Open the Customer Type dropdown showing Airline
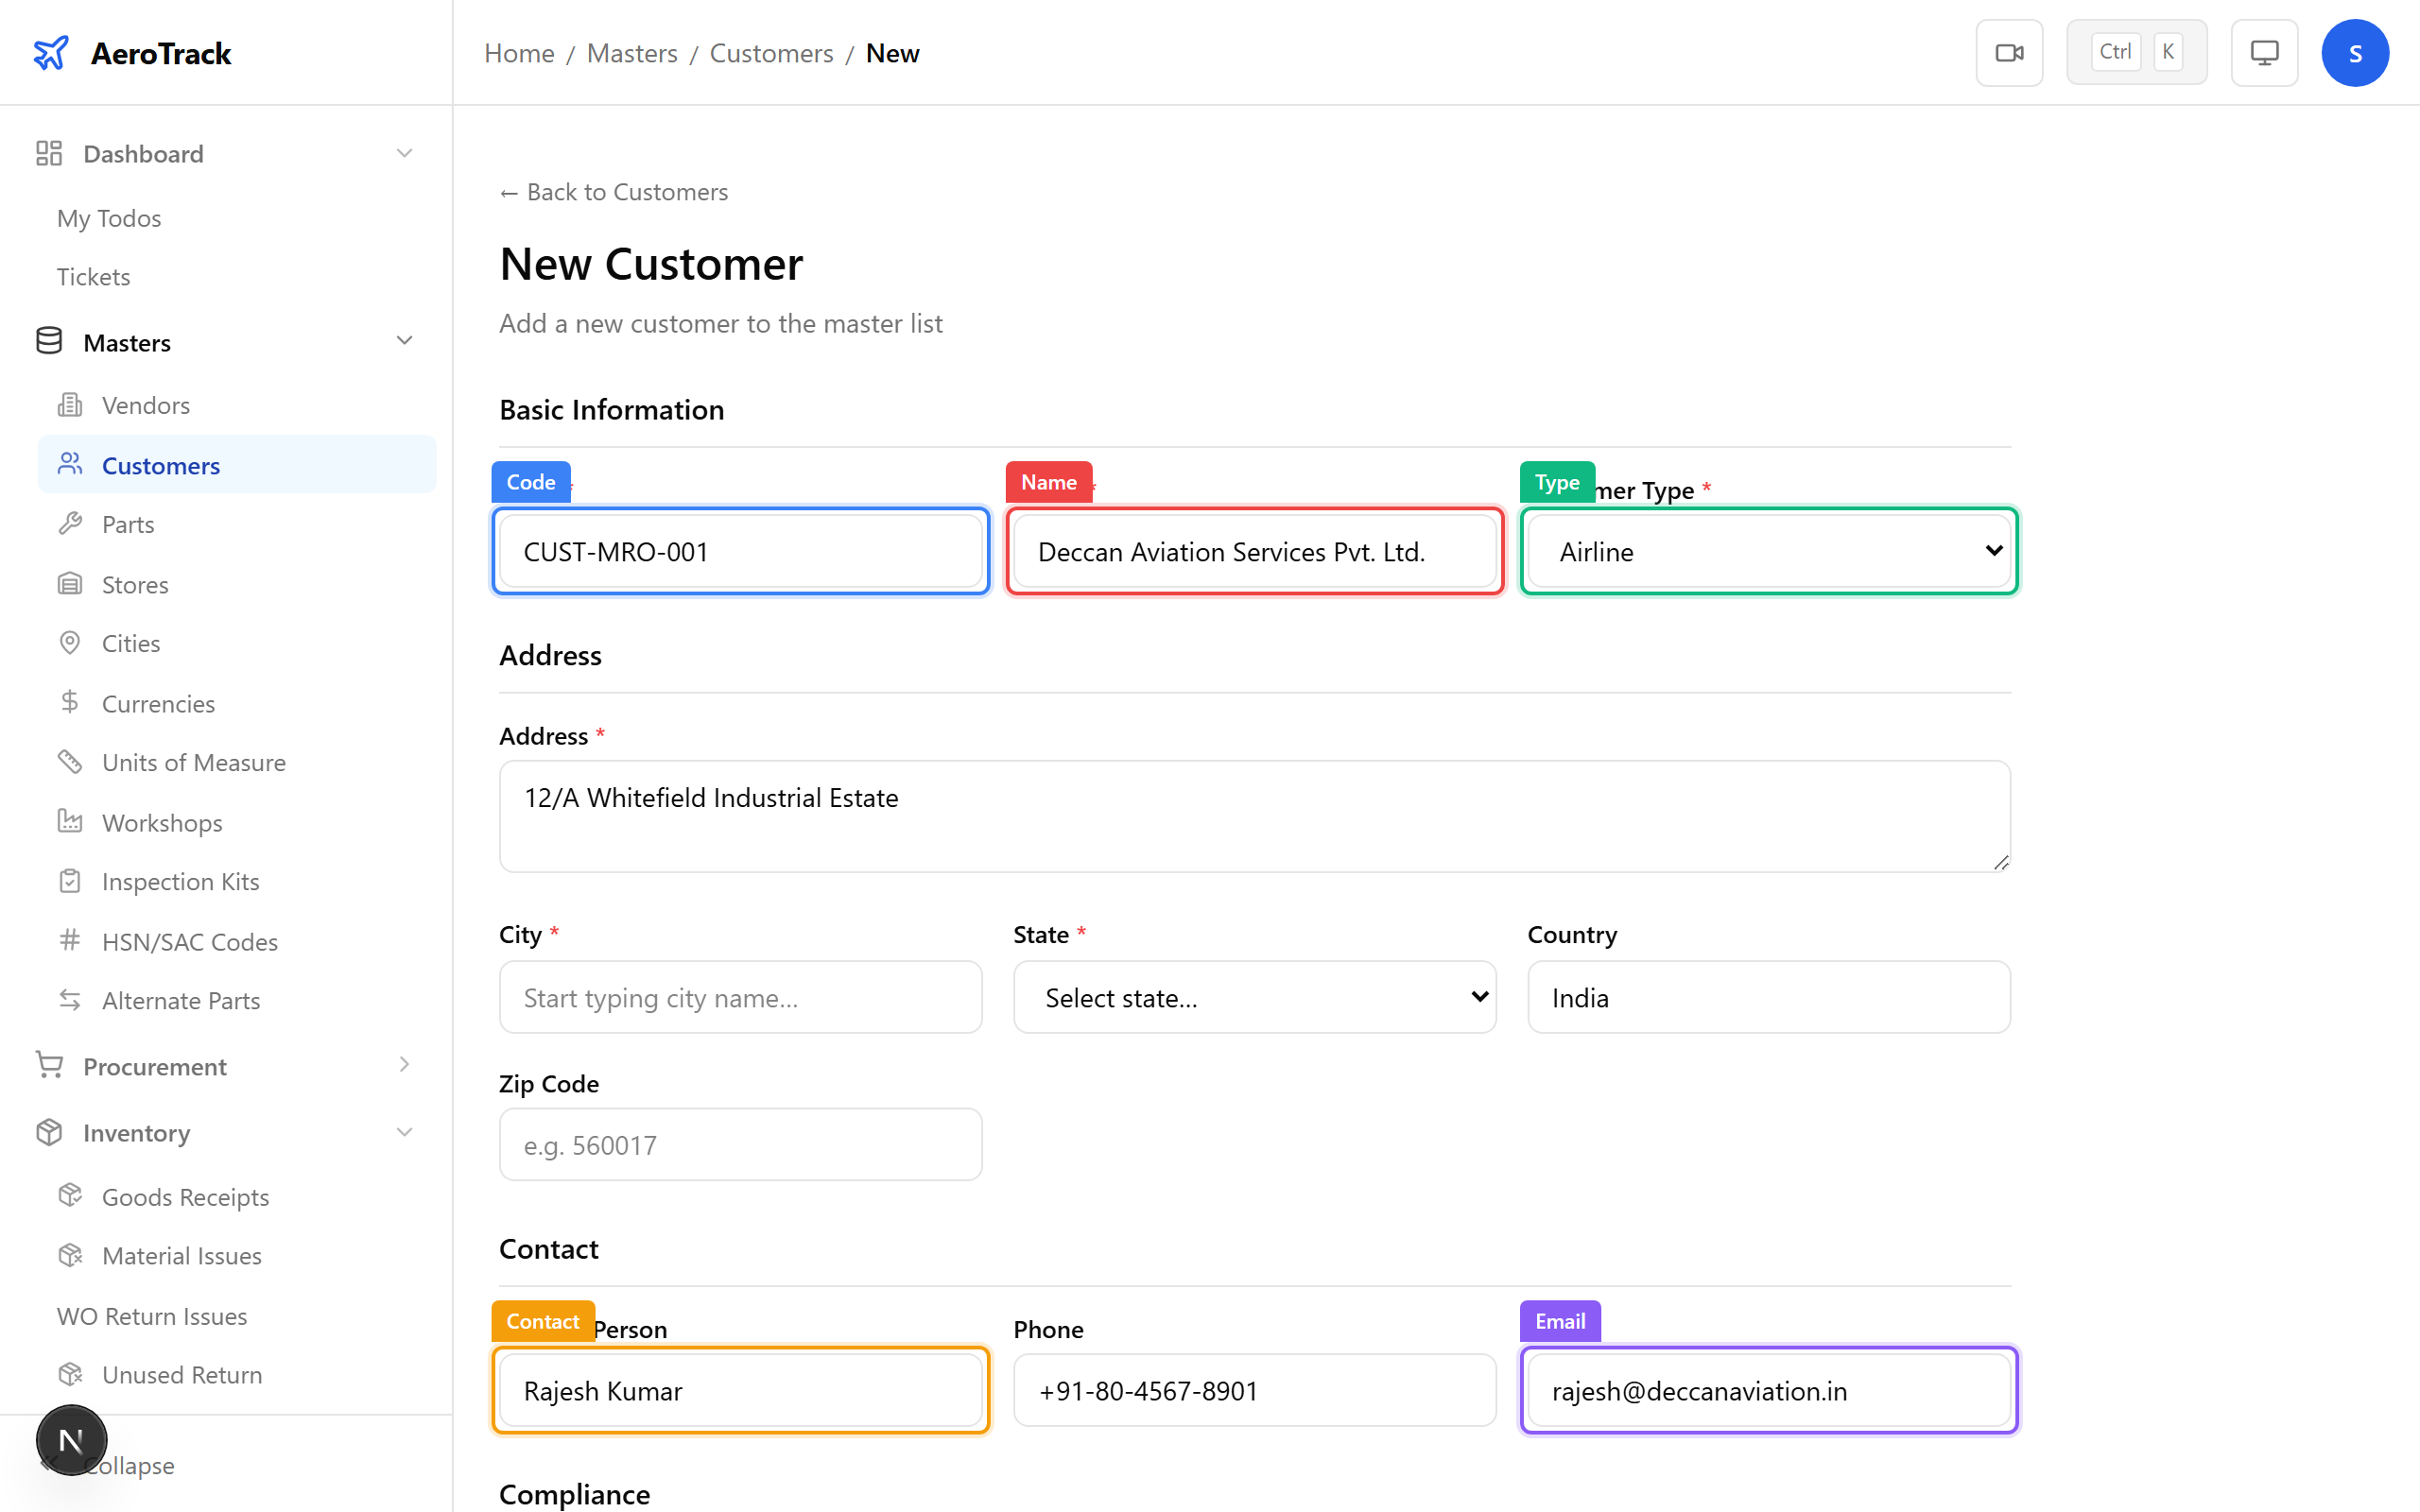The width and height of the screenshot is (2420, 1512). click(1767, 551)
